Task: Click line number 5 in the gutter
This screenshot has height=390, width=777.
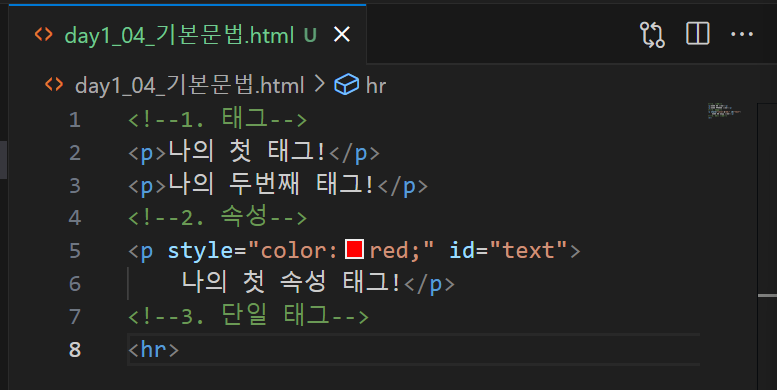Action: tap(74, 251)
